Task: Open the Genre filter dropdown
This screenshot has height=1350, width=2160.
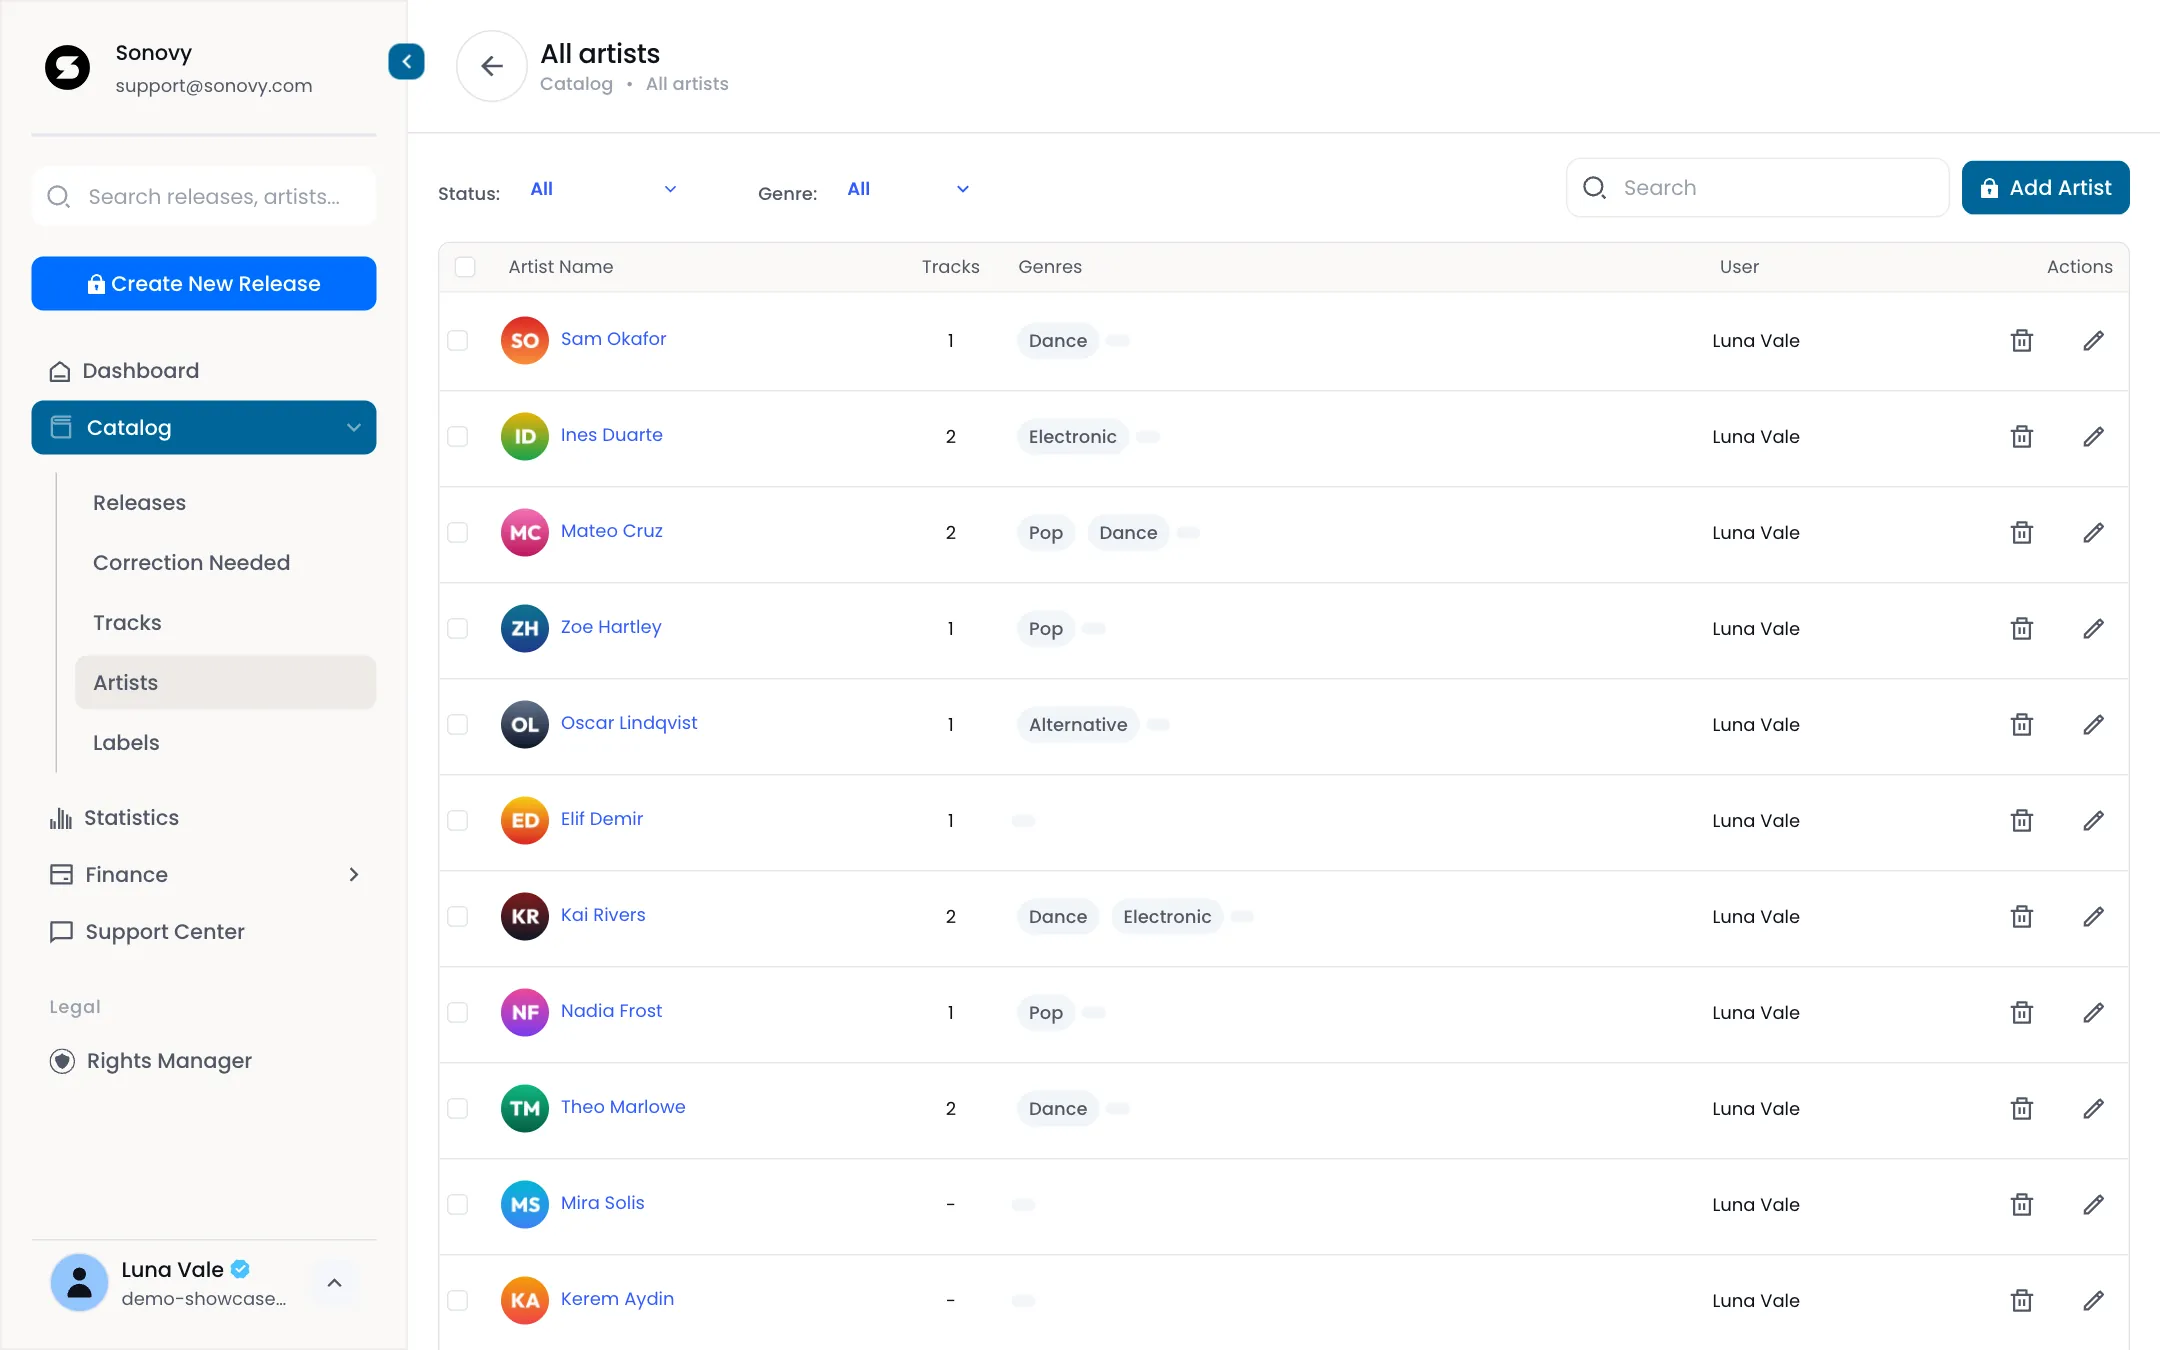Action: 908,189
